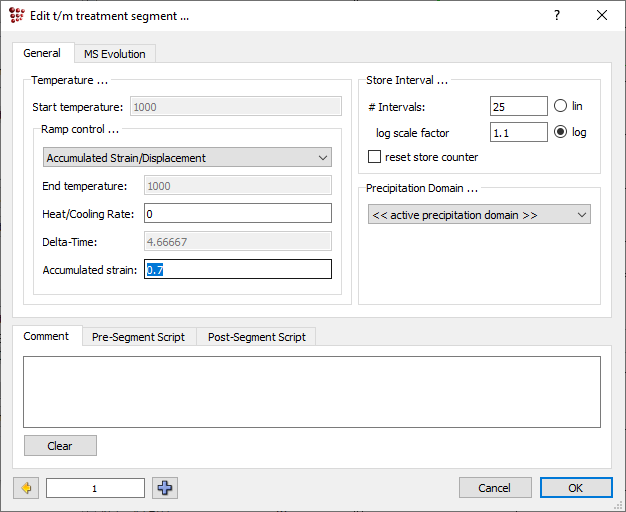Click the Cancel button
Image resolution: width=626 pixels, height=512 pixels.
(494, 488)
